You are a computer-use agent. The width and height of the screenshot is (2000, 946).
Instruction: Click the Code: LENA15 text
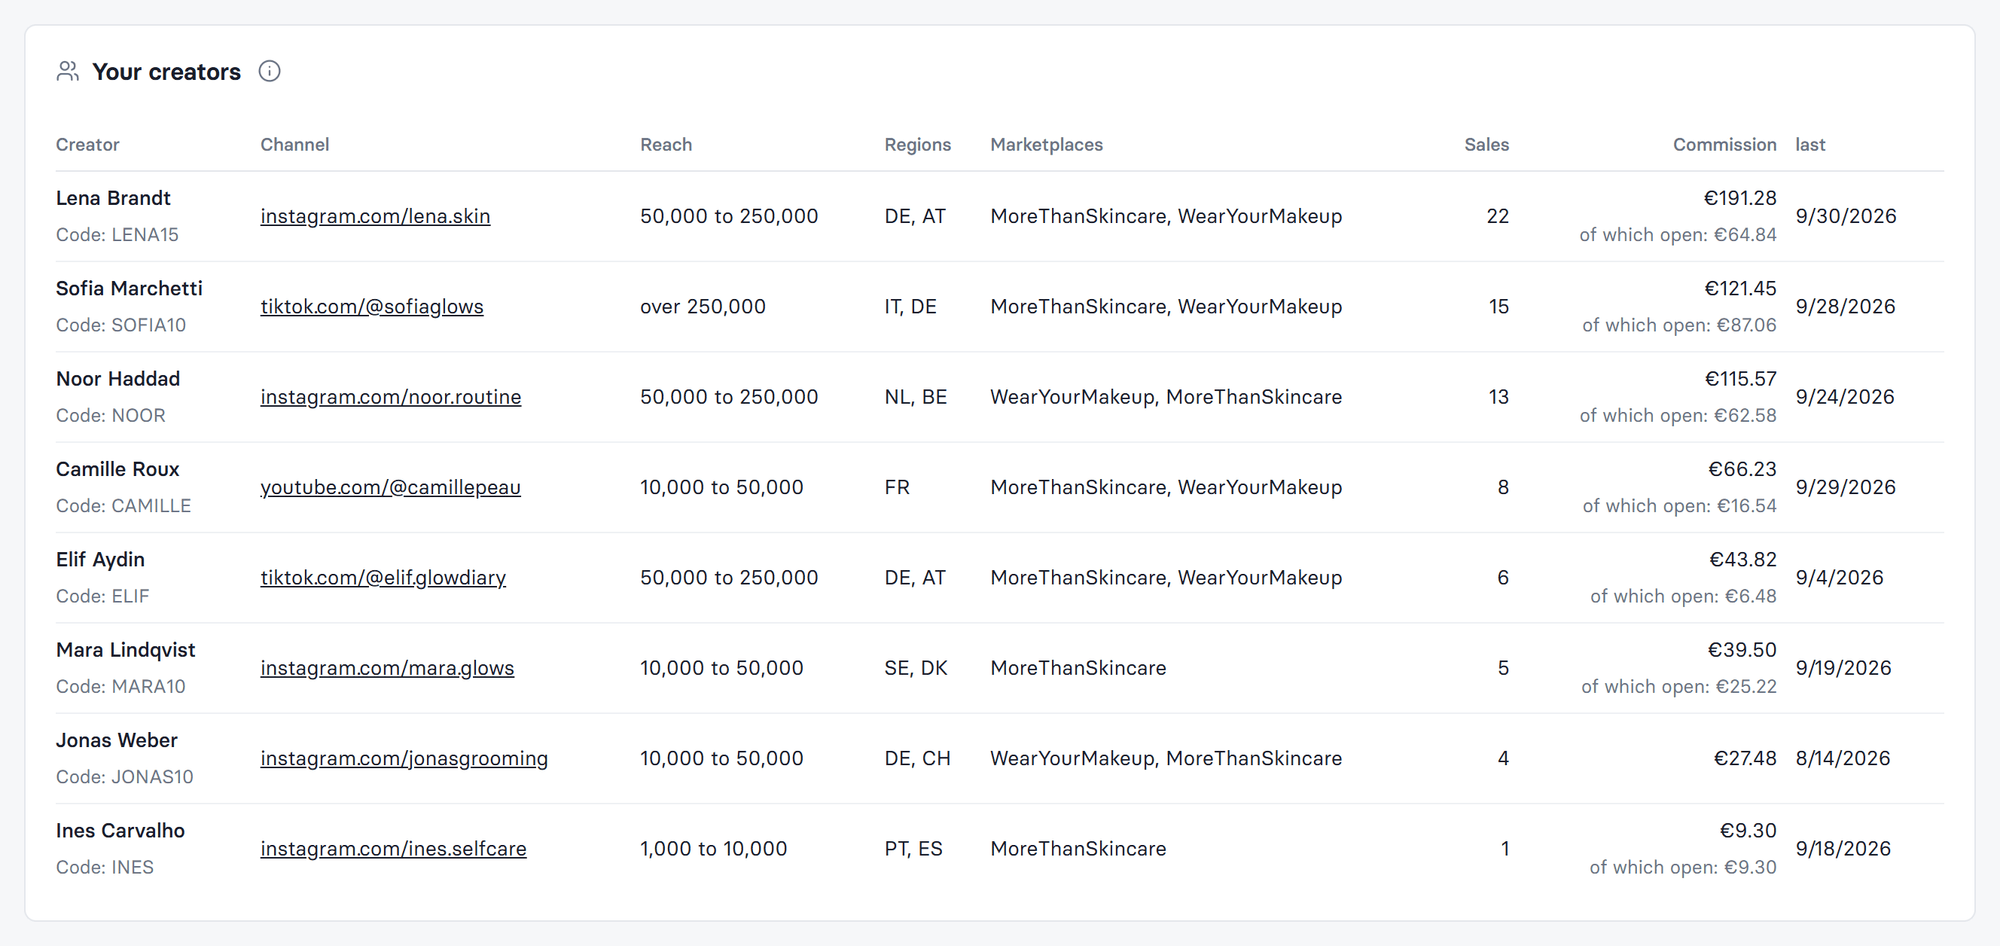[x=117, y=235]
